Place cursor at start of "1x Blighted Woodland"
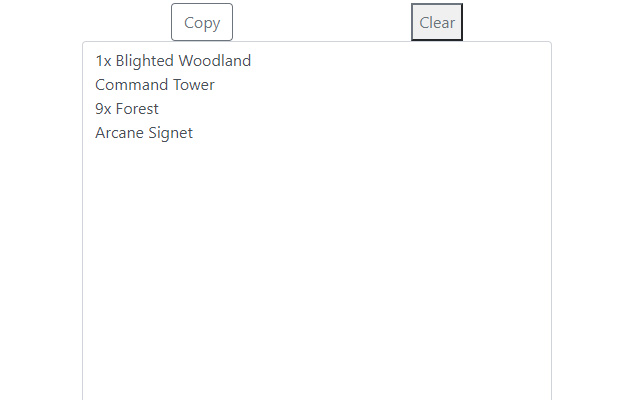The image size is (640, 400). (x=96, y=61)
